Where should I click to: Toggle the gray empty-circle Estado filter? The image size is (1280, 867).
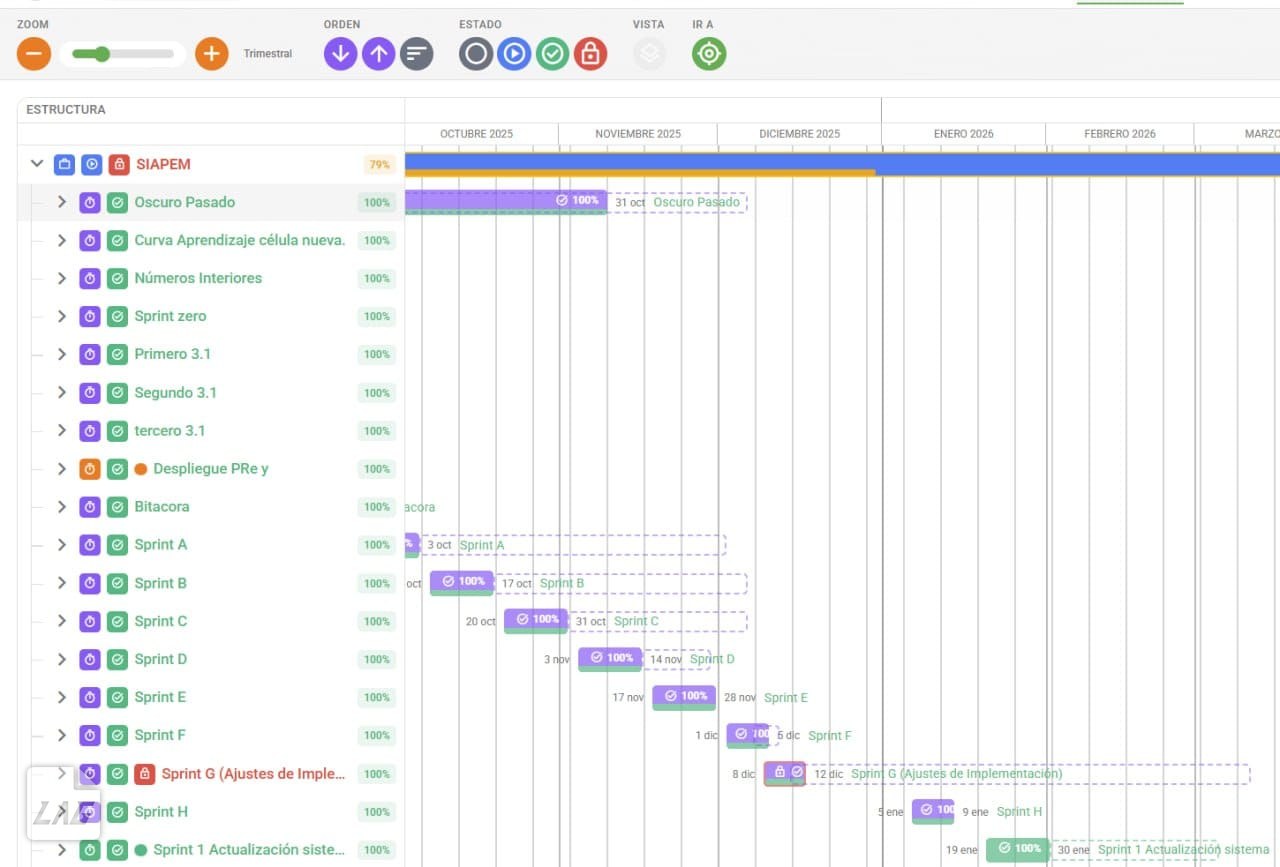point(476,53)
